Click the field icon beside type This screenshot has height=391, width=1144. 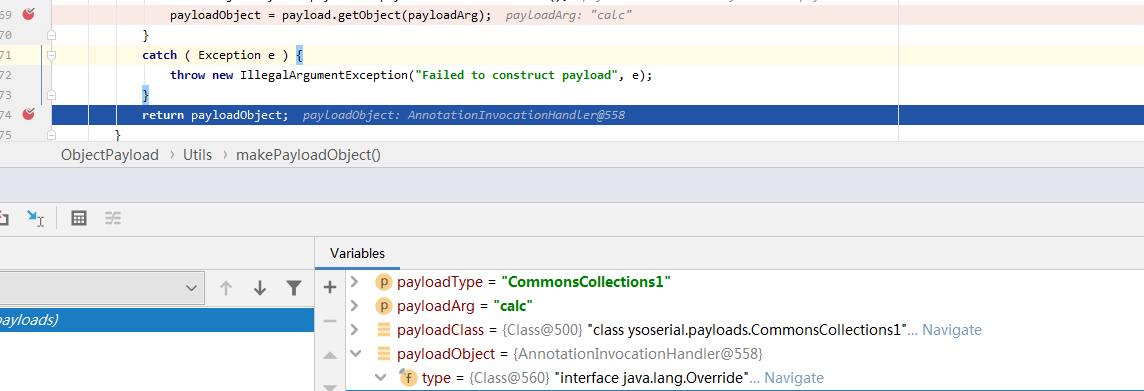[x=408, y=378]
